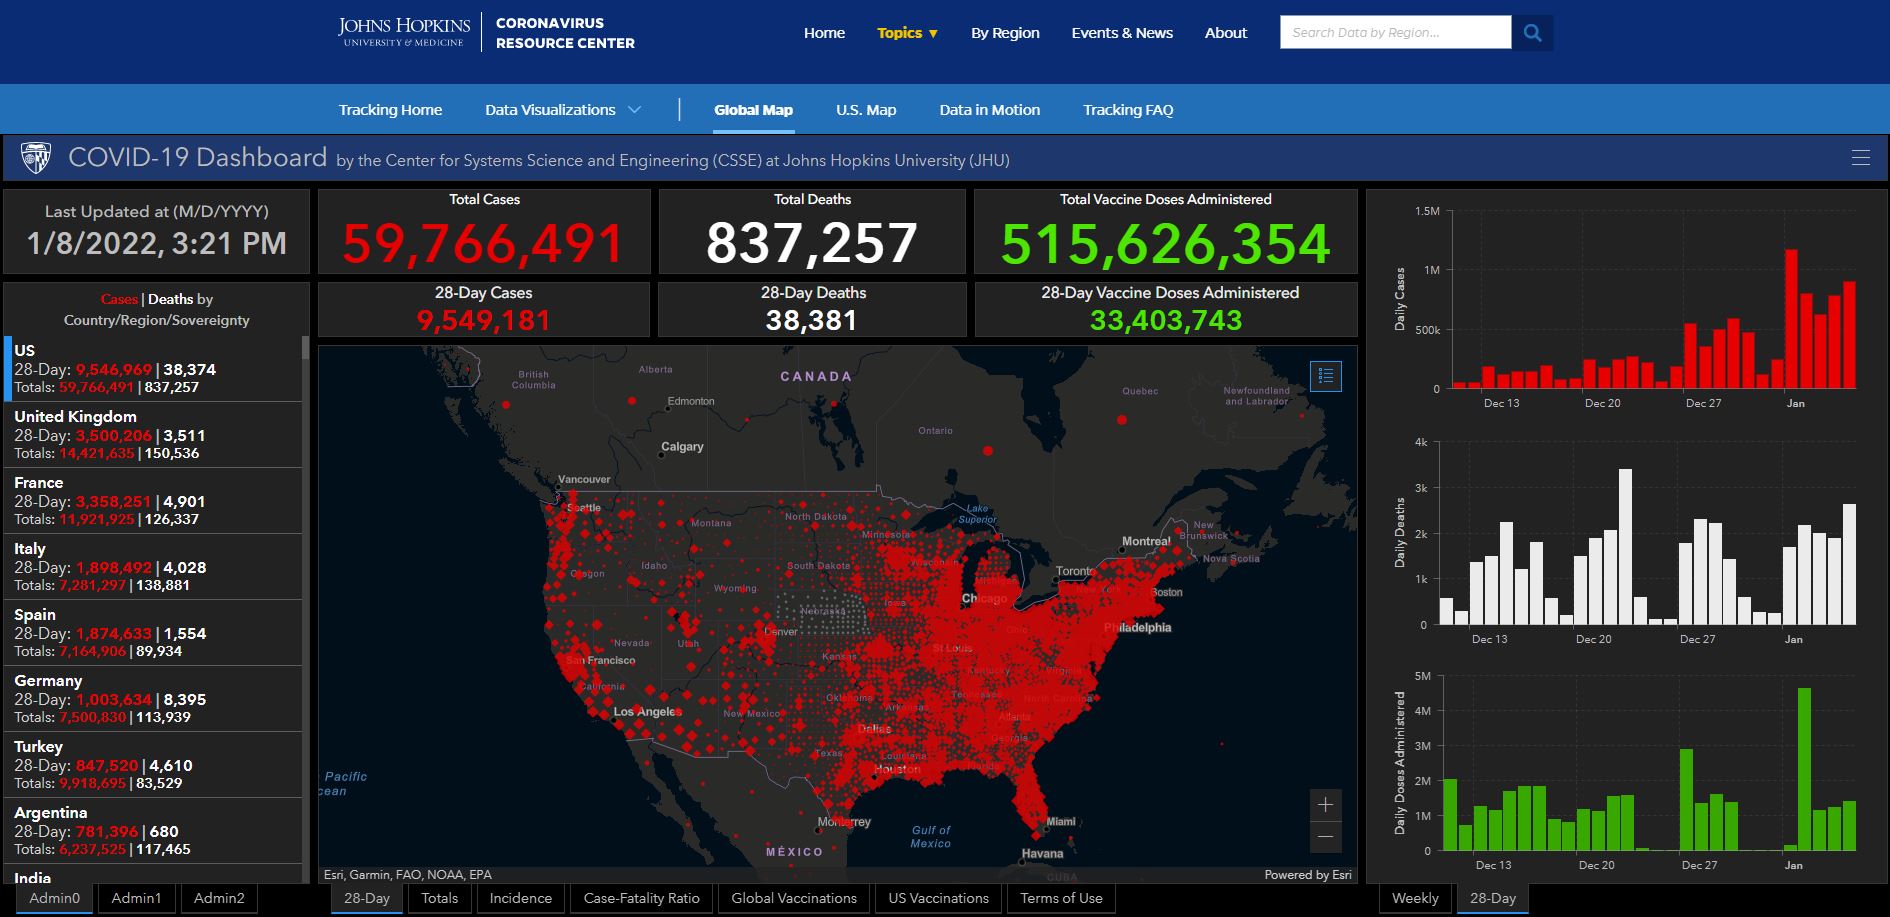Switch map to Totals tab
Image resolution: width=1890 pixels, height=917 pixels.
click(440, 898)
